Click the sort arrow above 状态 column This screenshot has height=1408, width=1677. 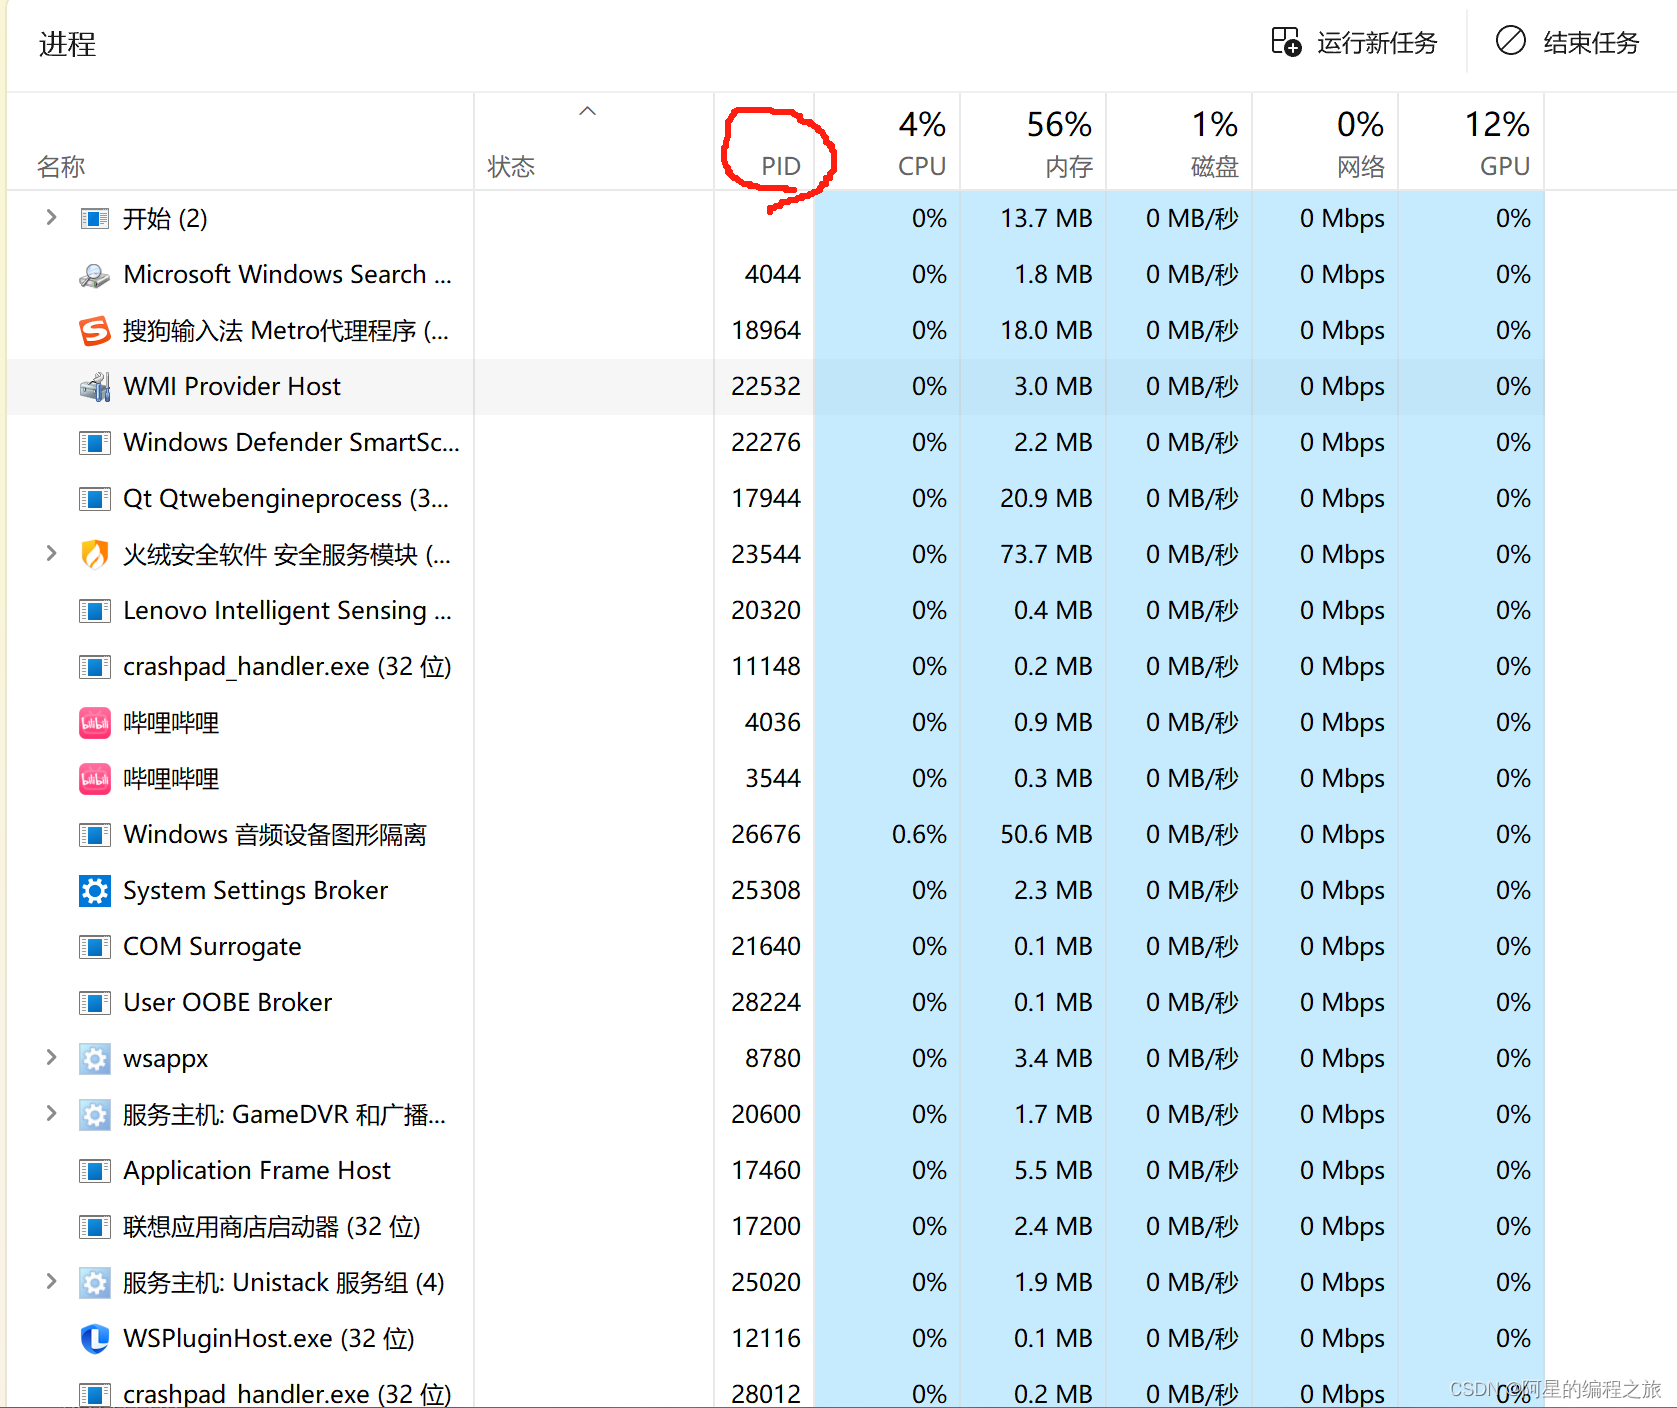588,111
